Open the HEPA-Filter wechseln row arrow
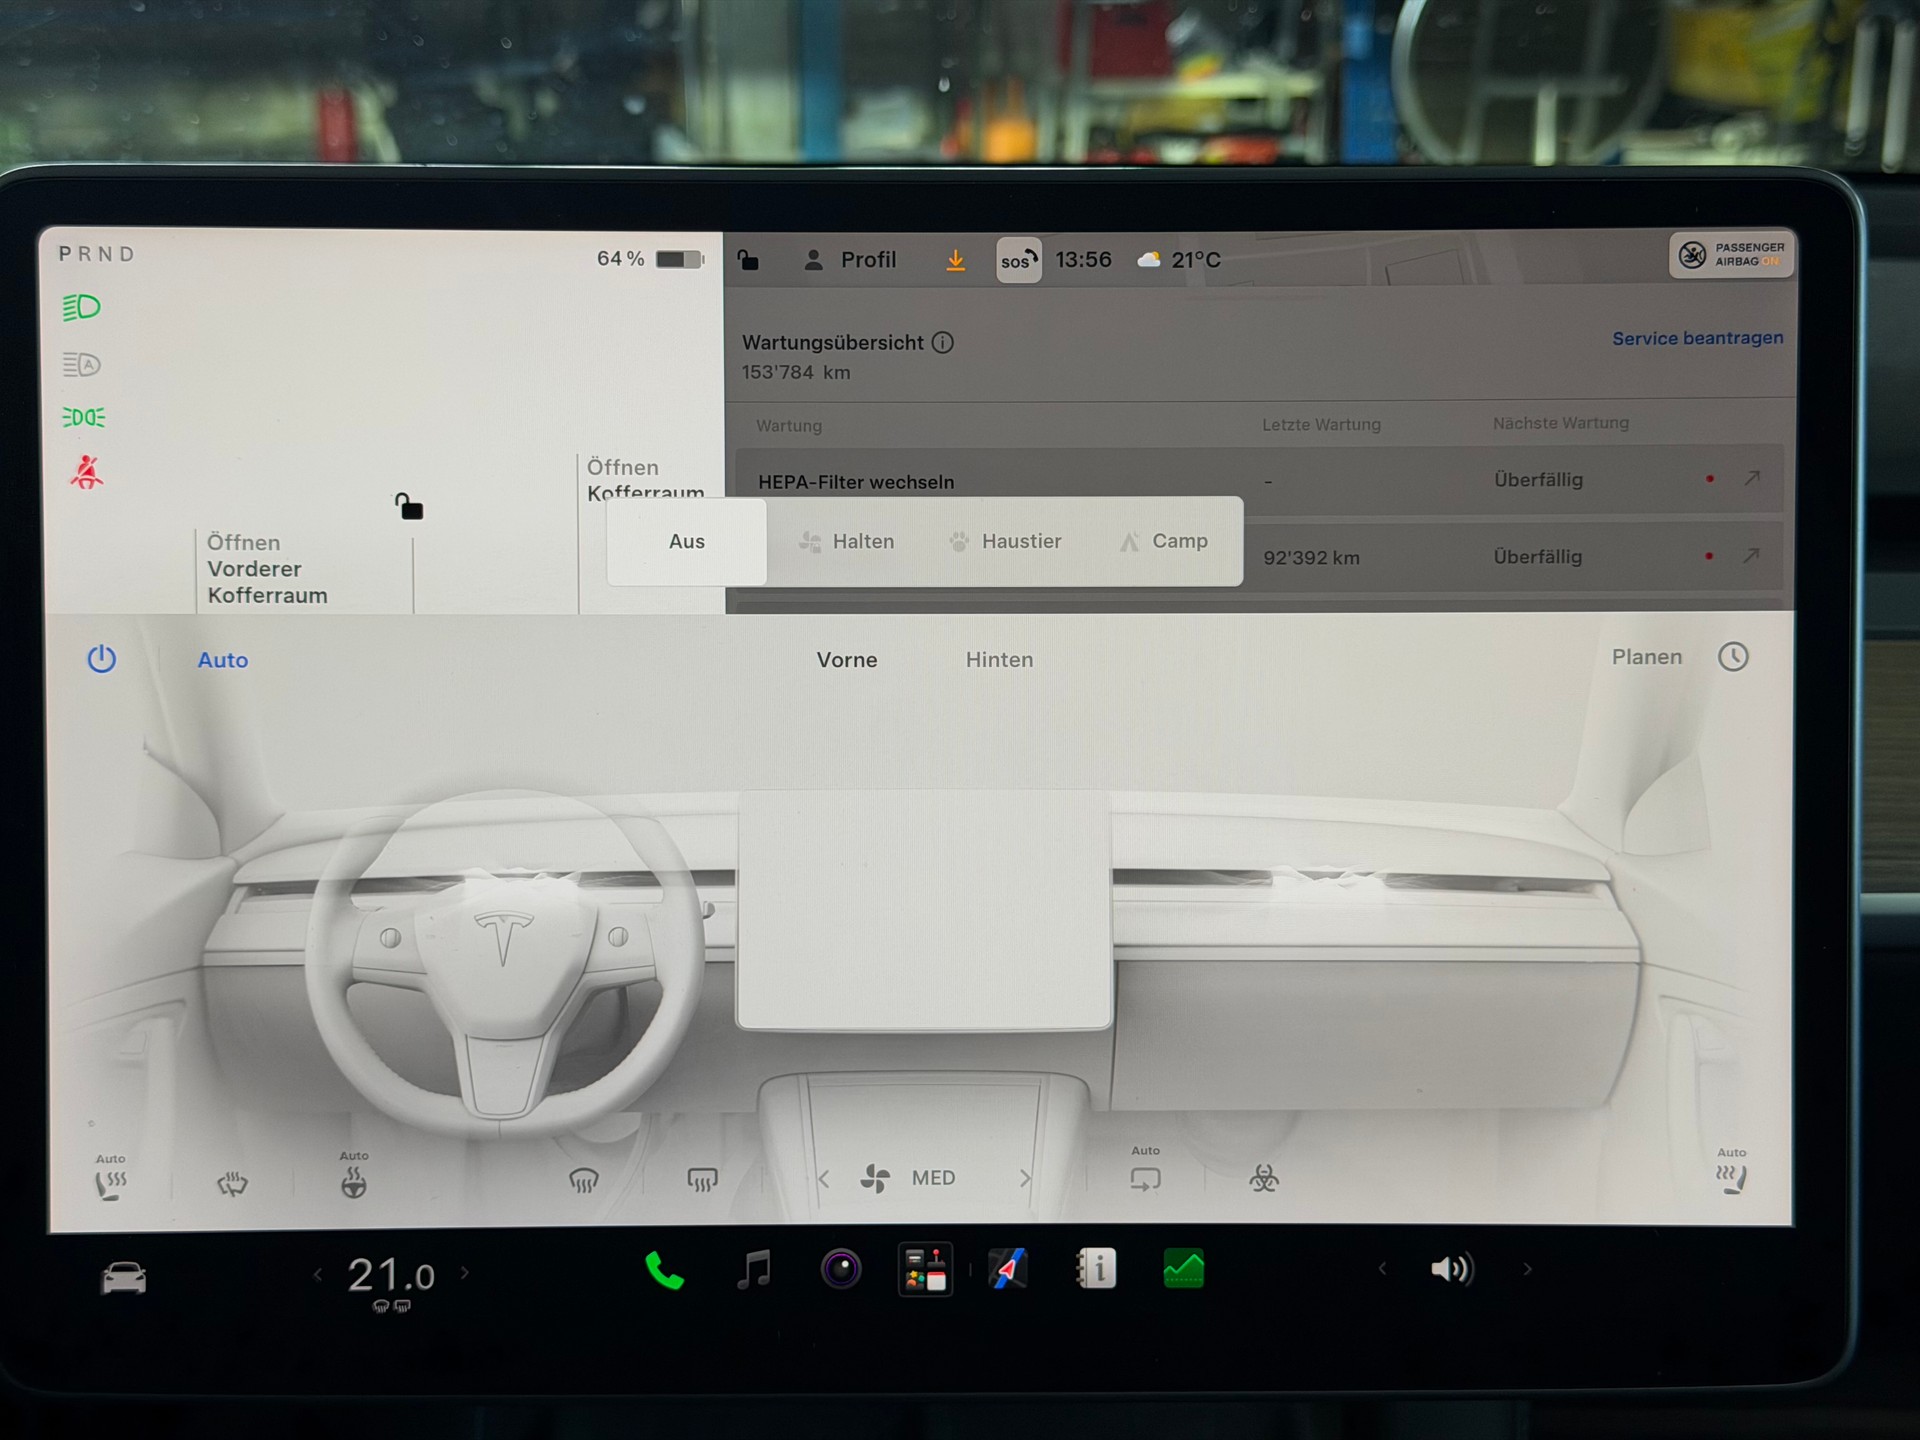Viewport: 1920px width, 1440px height. click(x=1751, y=479)
